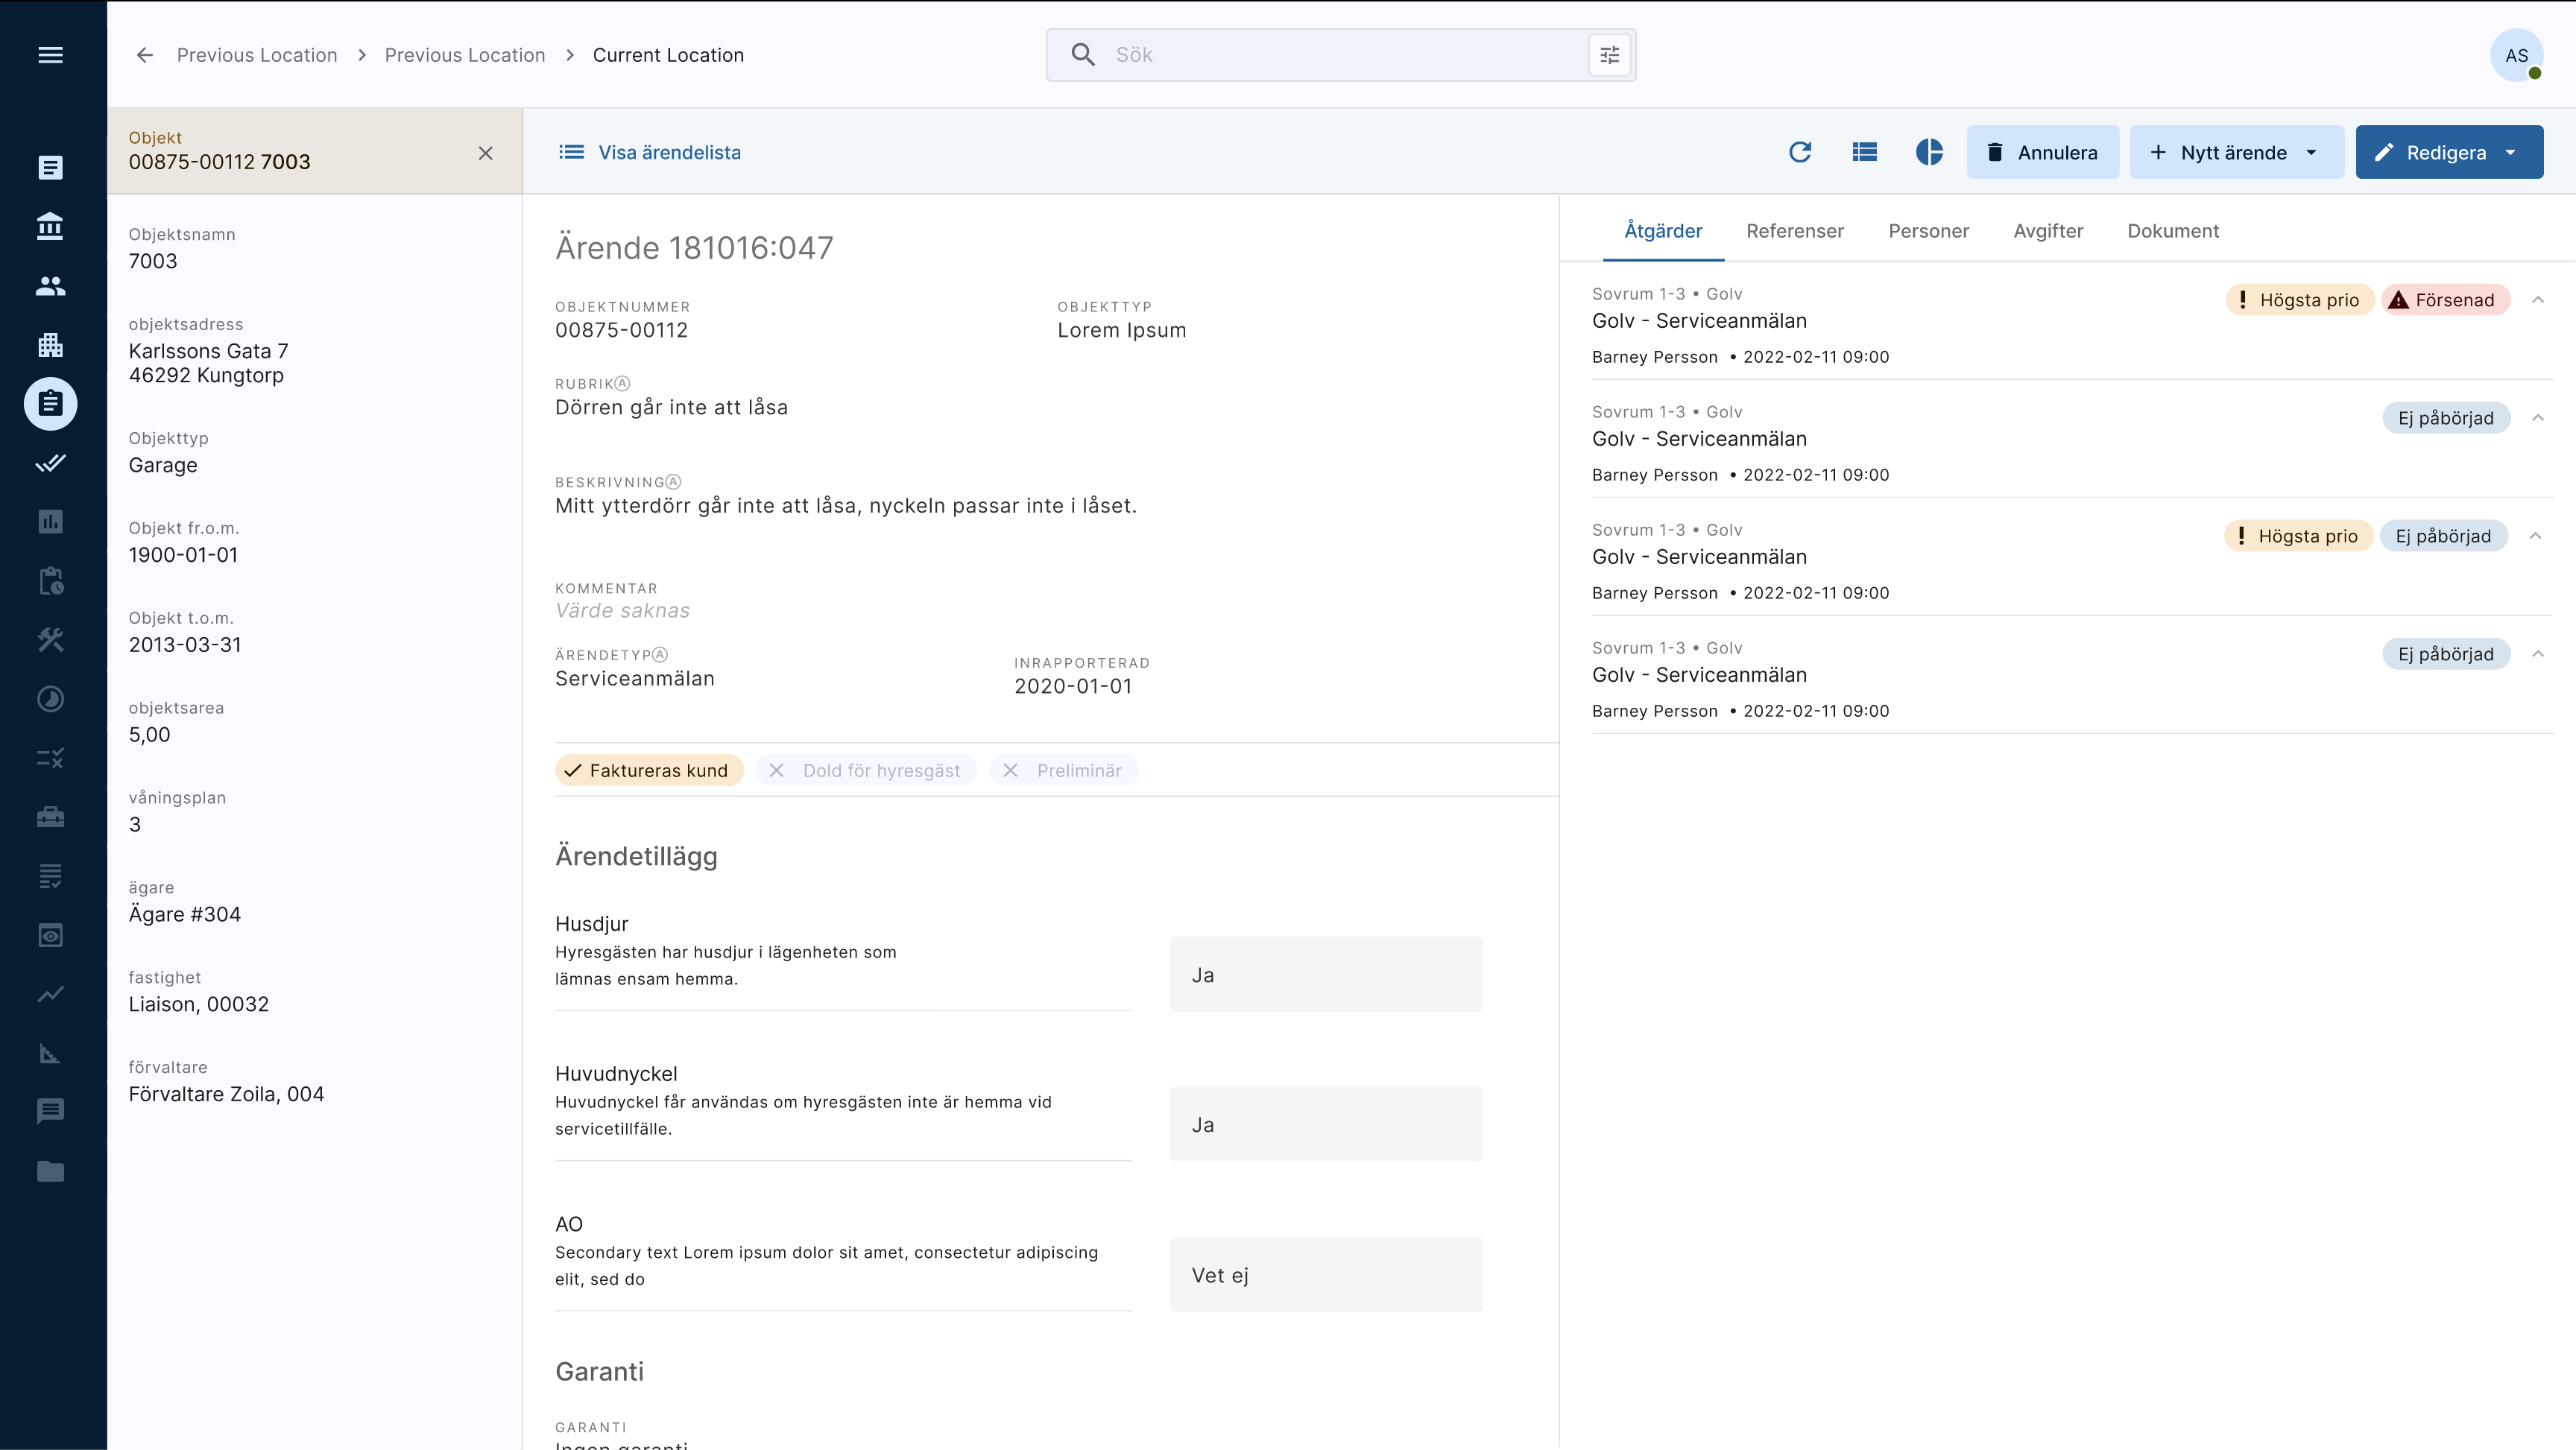Open the apartment building sidebar icon
This screenshot has height=1450, width=2576.
pyautogui.click(x=50, y=345)
